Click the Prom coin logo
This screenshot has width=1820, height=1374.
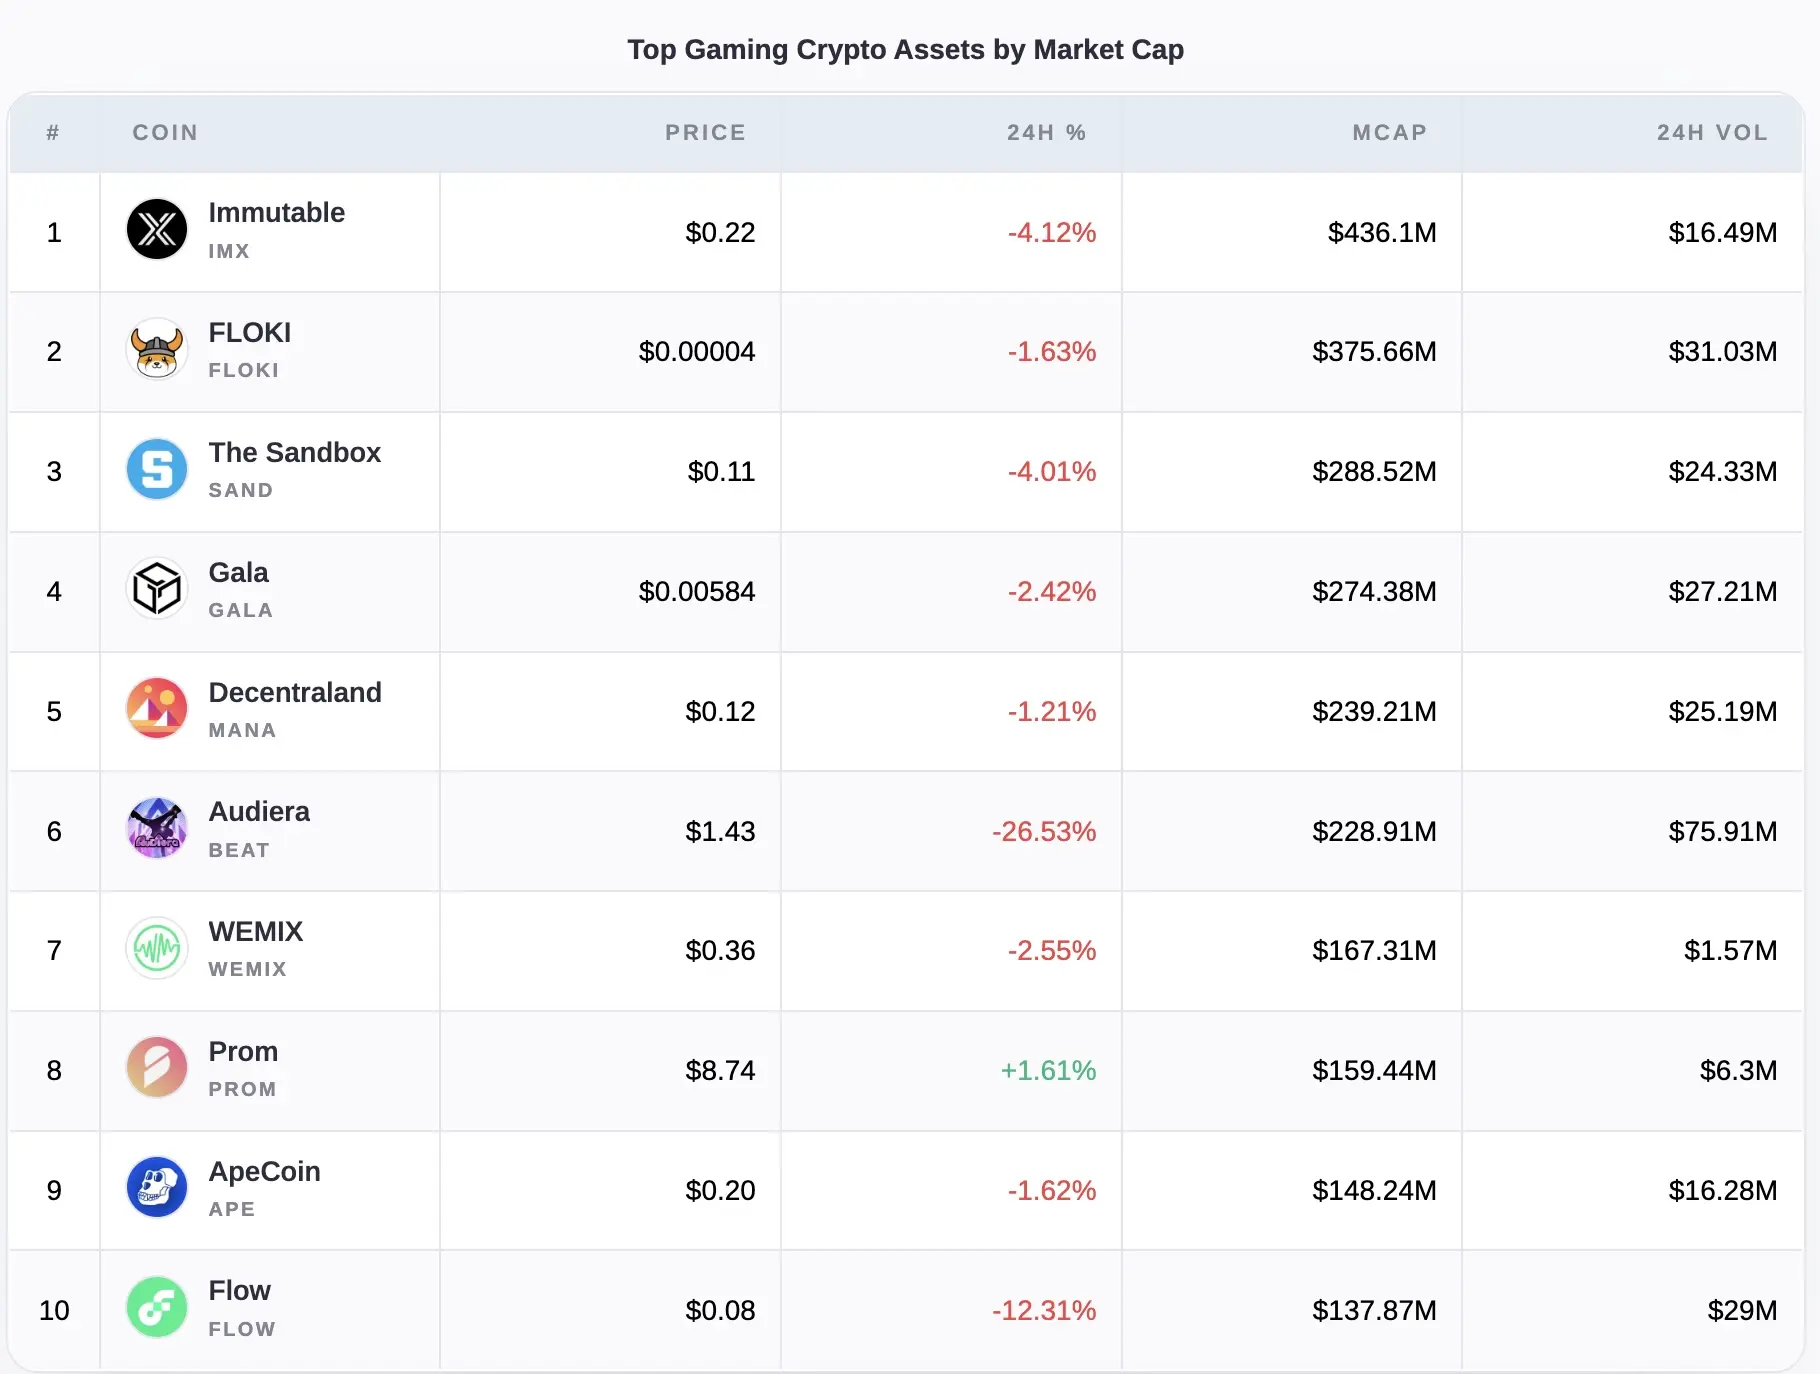[x=157, y=1067]
